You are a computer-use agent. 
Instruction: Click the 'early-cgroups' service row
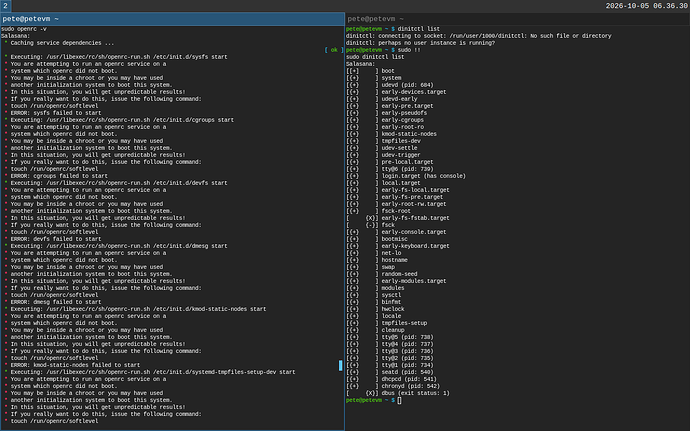385,120
